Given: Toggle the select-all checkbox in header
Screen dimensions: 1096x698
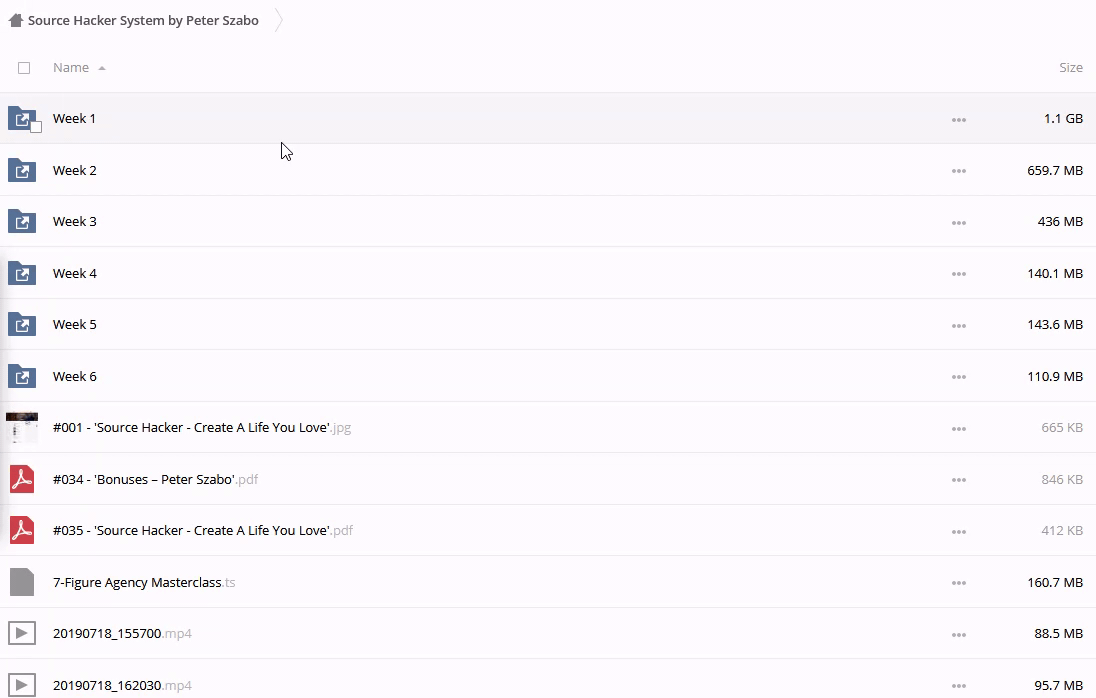Looking at the screenshot, I should click(x=24, y=68).
